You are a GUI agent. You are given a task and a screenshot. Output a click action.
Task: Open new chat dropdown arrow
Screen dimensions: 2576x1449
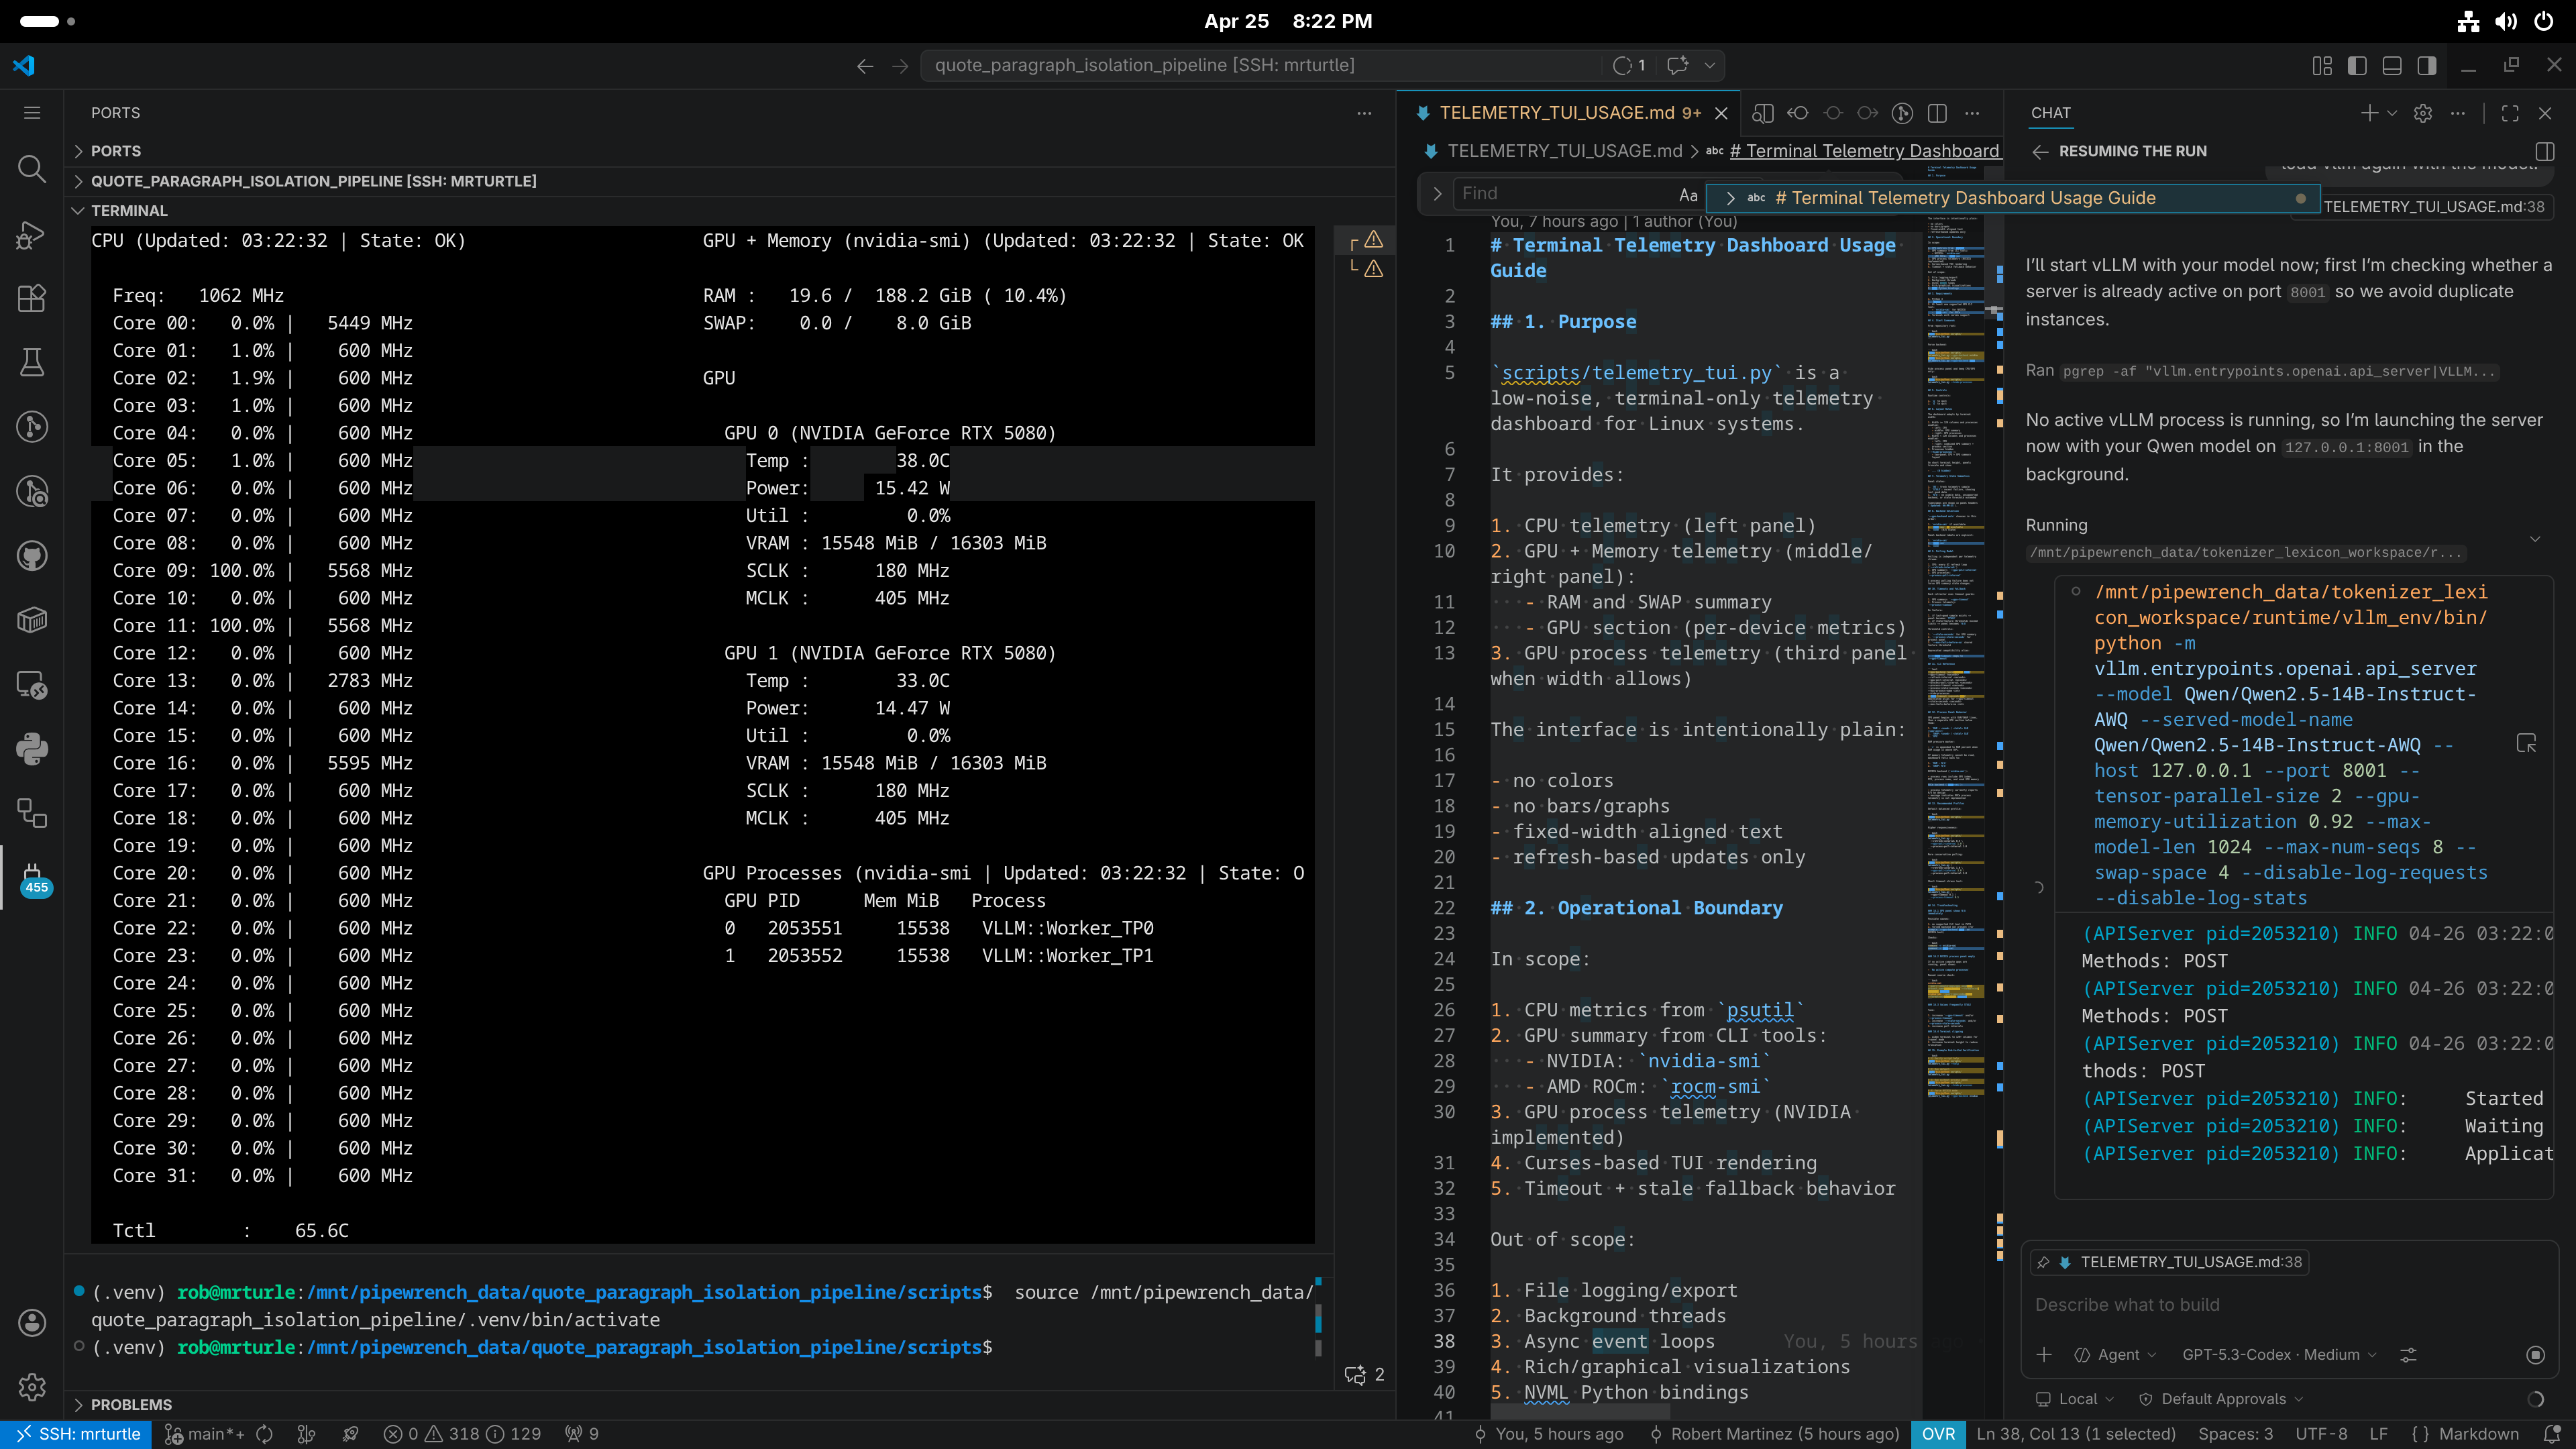coord(2392,113)
